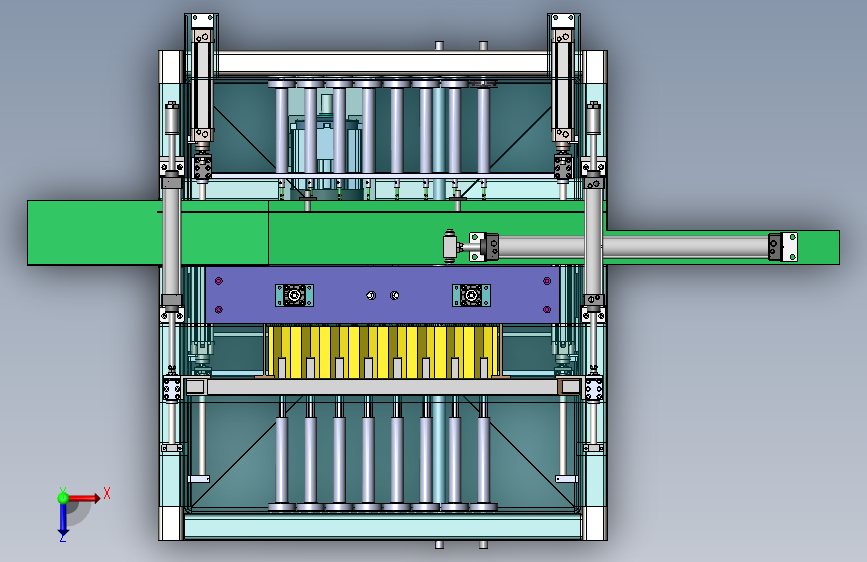Click the blue Z axis arrow of the triad

(63, 520)
